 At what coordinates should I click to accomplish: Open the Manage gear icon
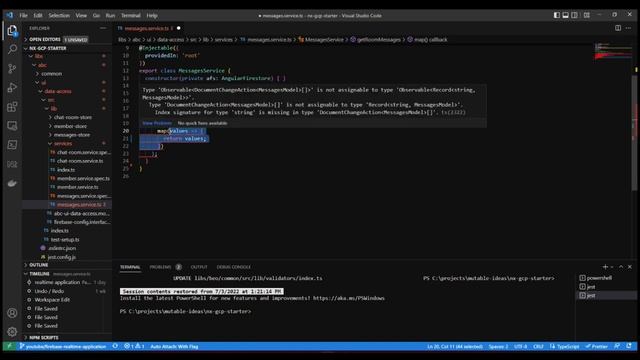pyautogui.click(x=12, y=332)
